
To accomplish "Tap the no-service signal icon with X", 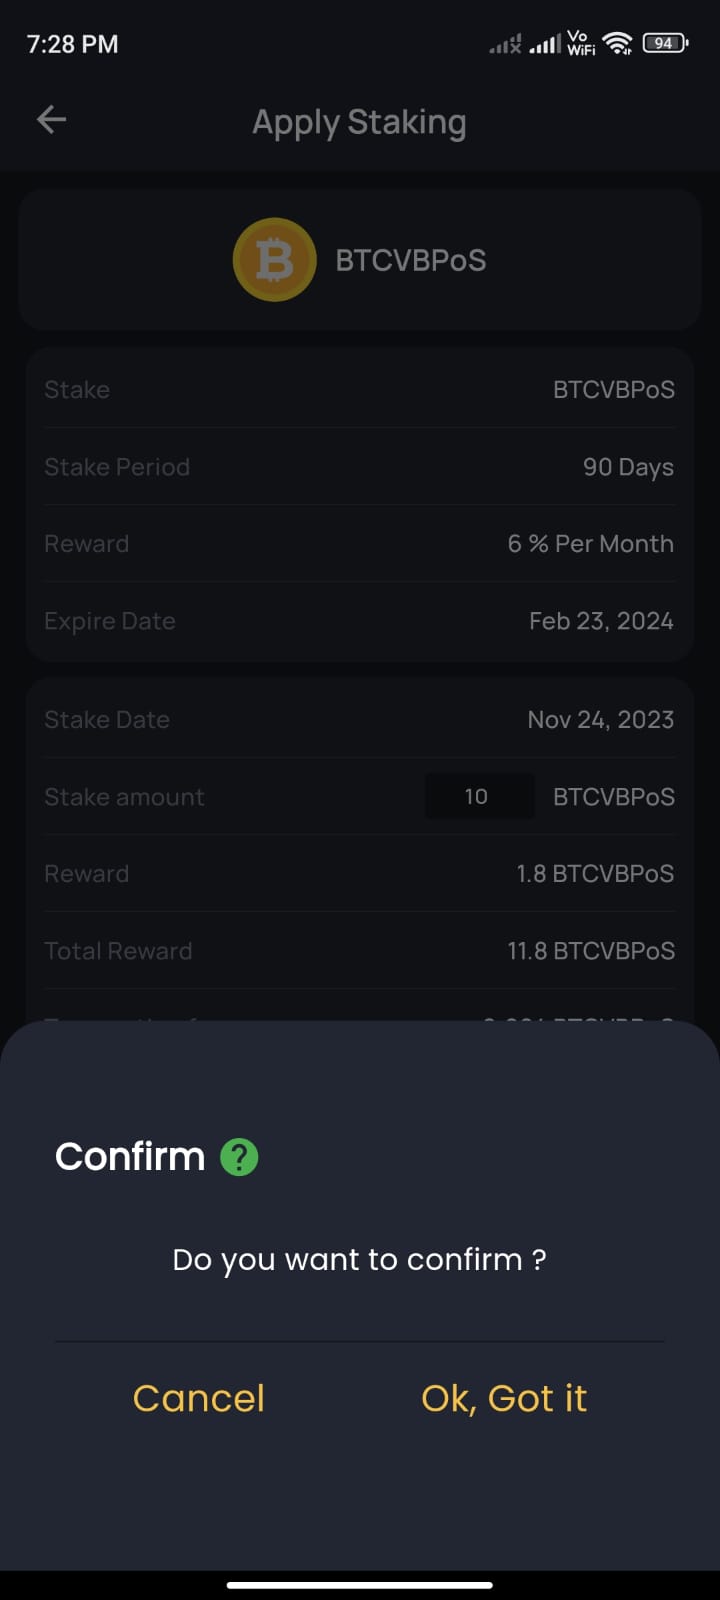I will point(505,44).
